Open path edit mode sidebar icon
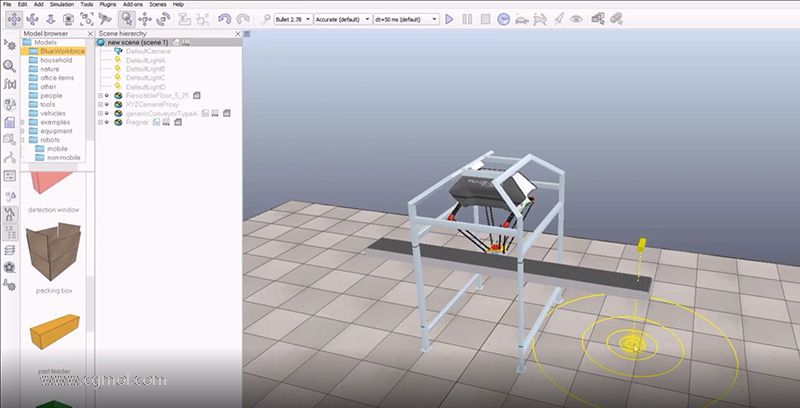The image size is (800, 408). (9, 158)
